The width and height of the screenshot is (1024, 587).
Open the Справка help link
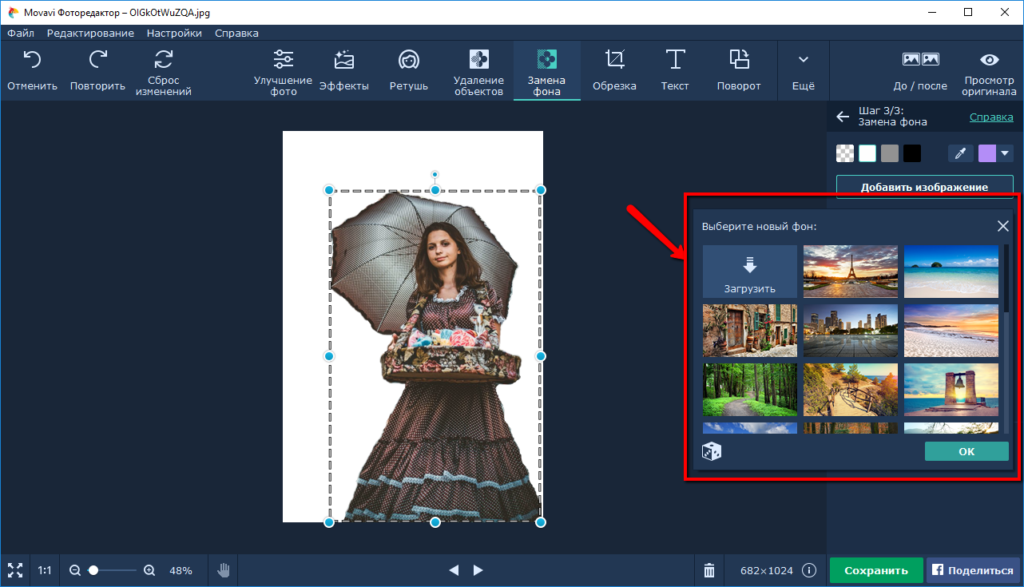click(991, 117)
